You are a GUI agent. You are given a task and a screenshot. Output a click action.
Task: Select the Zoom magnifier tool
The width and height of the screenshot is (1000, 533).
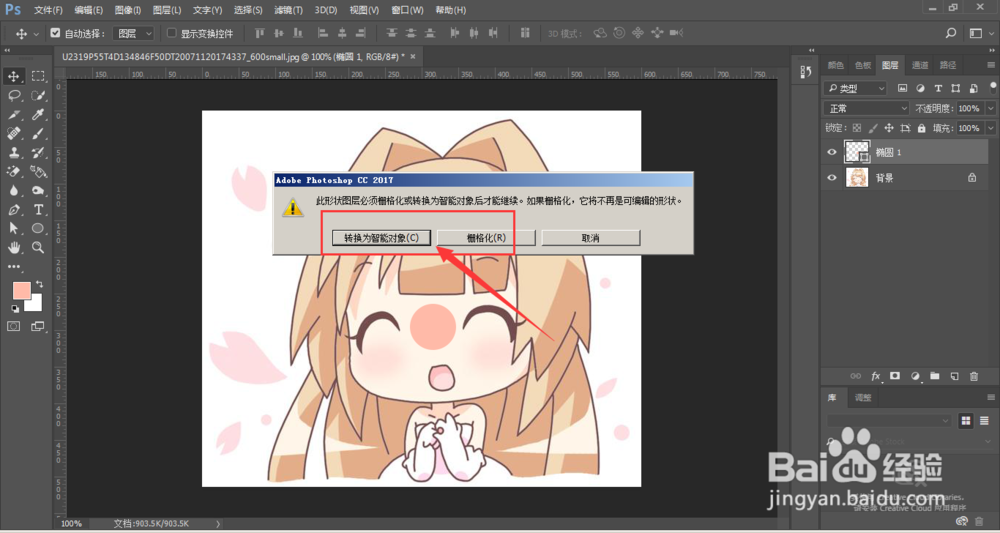pyautogui.click(x=38, y=247)
